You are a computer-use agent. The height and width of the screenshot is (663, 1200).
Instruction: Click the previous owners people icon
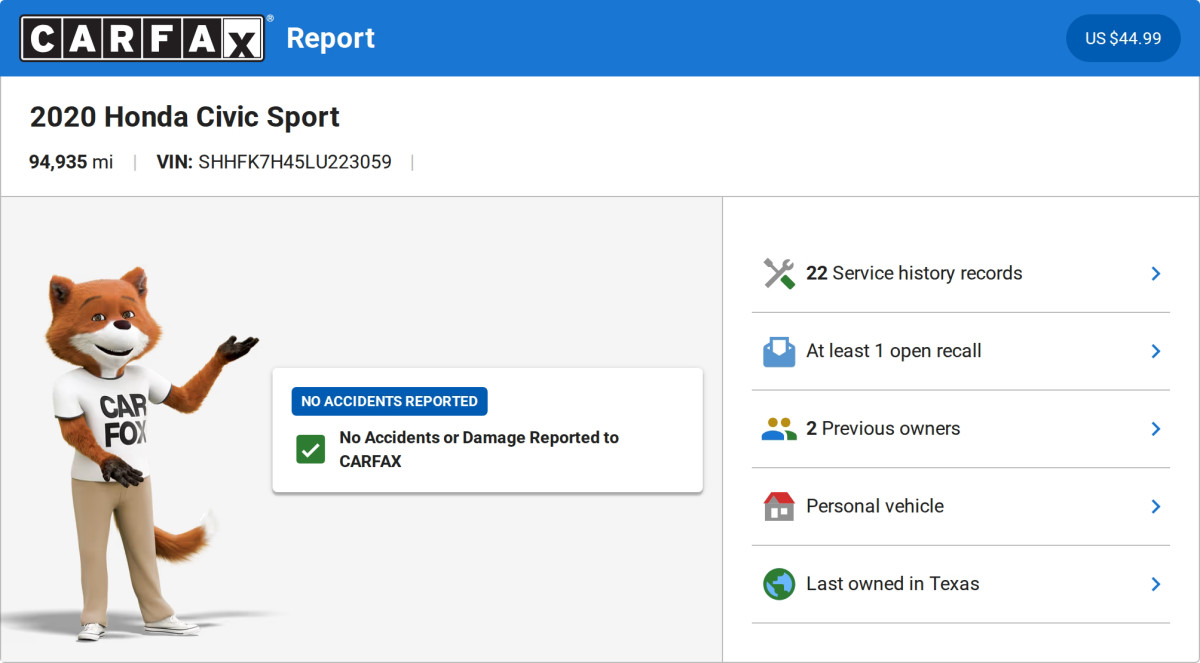click(x=778, y=429)
